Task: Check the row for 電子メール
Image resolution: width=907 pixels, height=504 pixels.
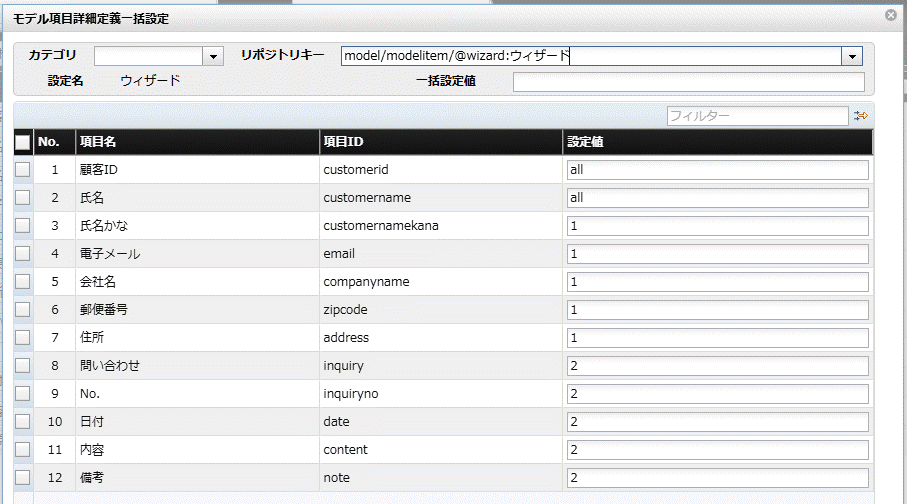Action: click(23, 253)
